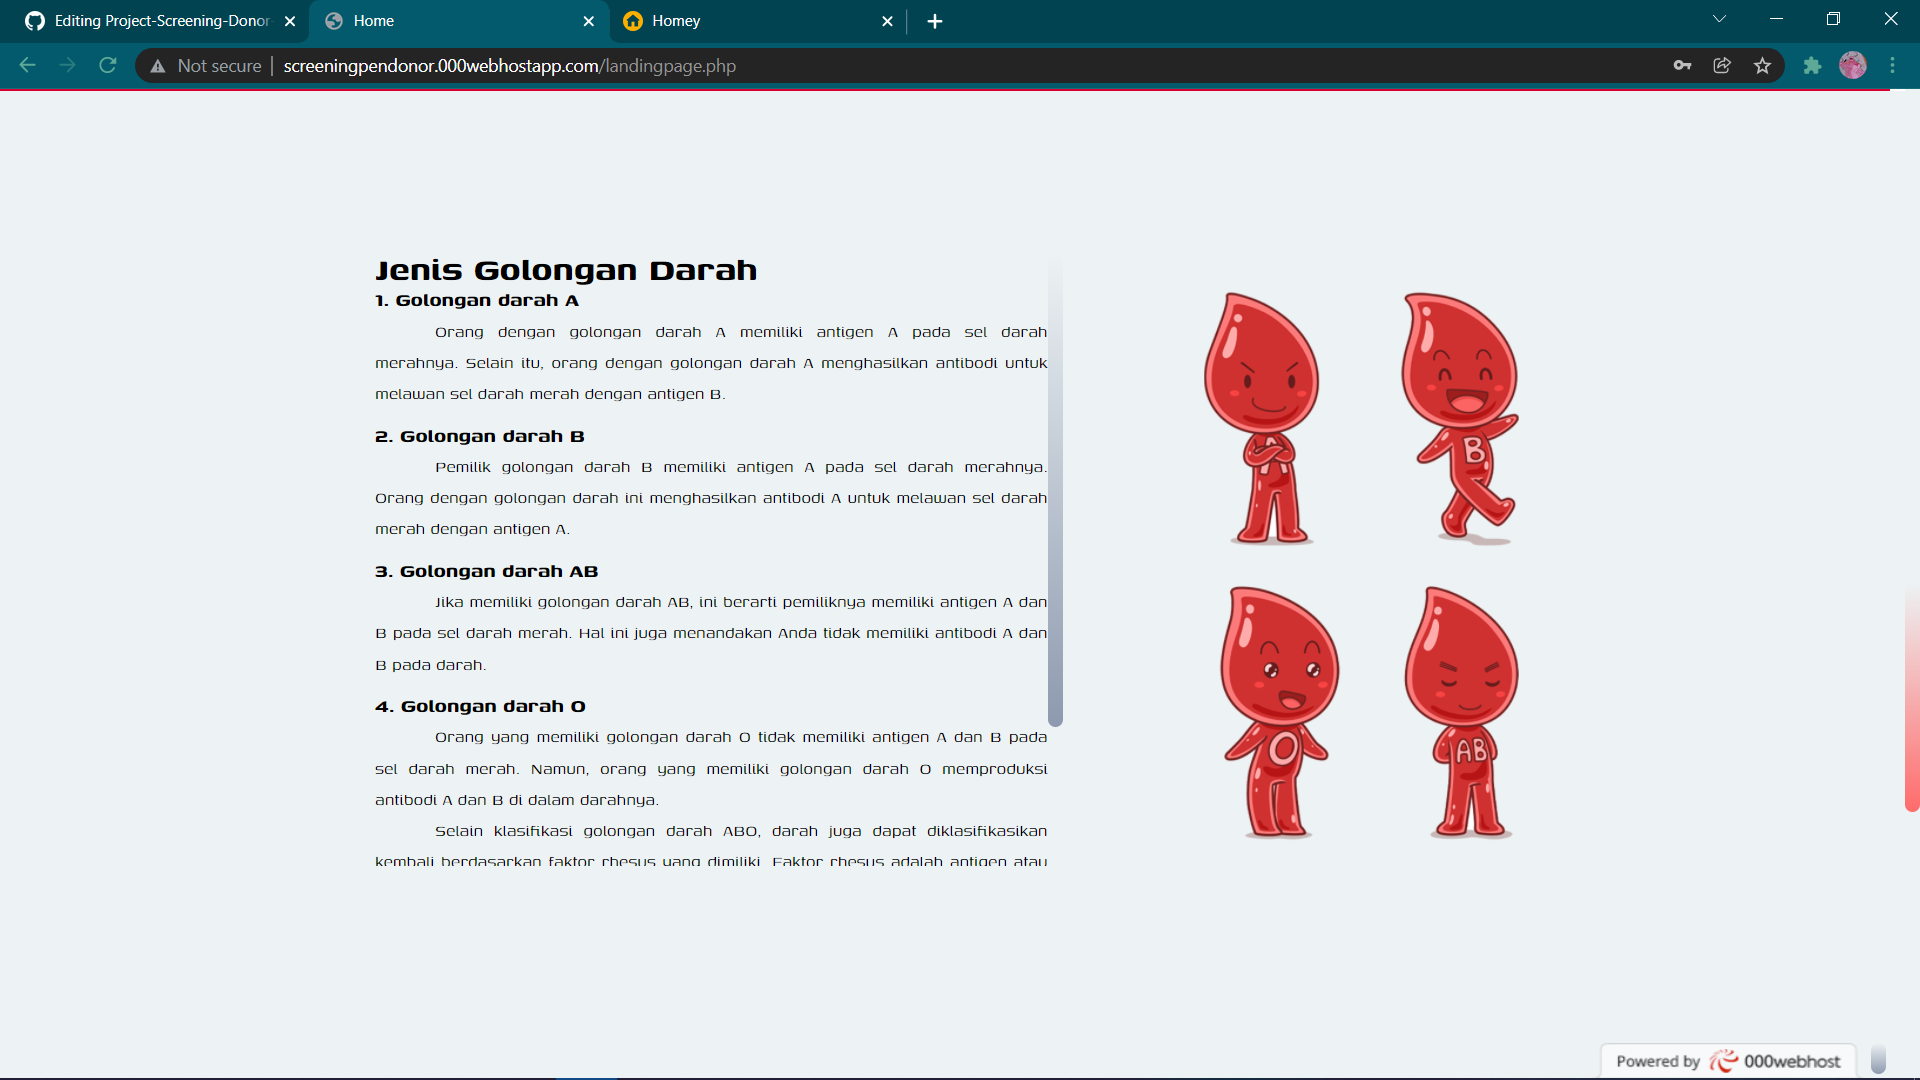Expand site details by clicking Not secure label
The width and height of the screenshot is (1920, 1080).
coord(219,66)
